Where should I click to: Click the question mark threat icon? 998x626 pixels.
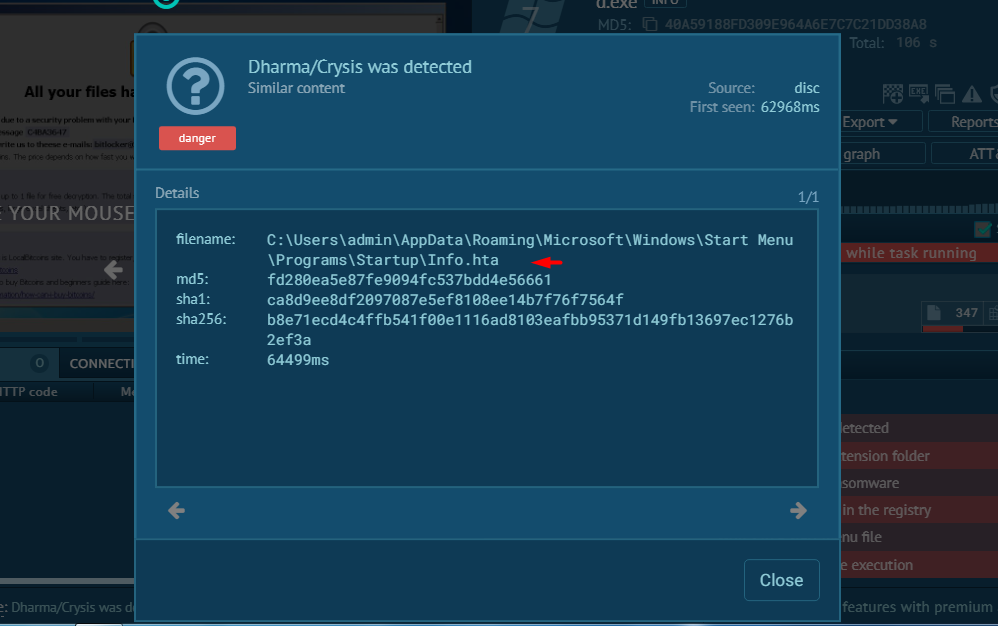(x=196, y=87)
